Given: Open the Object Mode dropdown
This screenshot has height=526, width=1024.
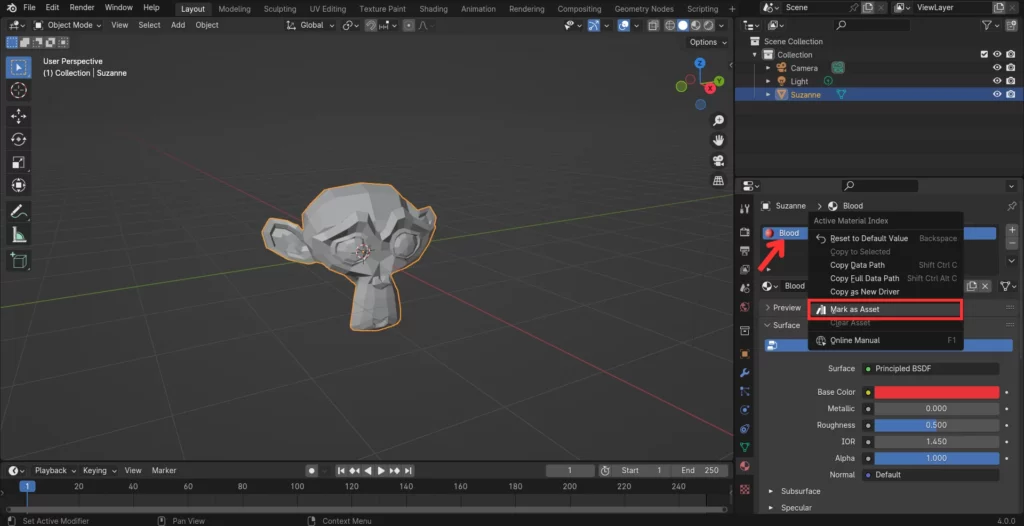Looking at the screenshot, I should pos(68,25).
